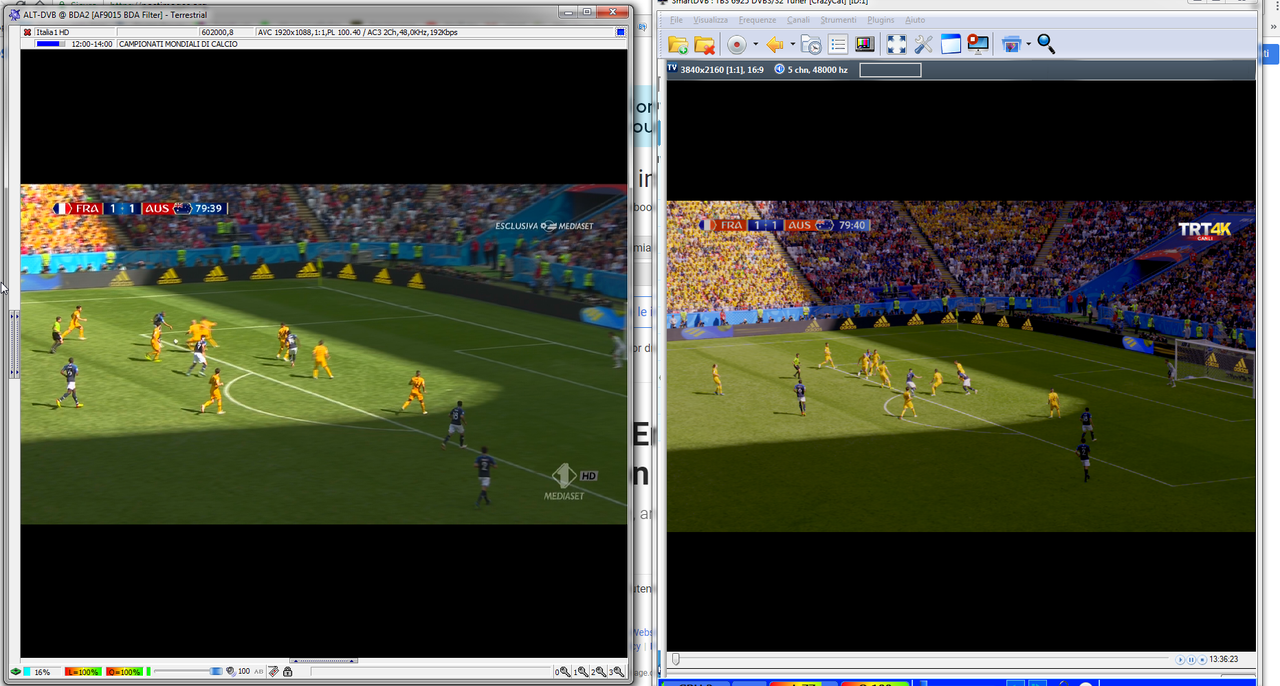
Task: Click the folder with red X icon
Action: point(705,44)
